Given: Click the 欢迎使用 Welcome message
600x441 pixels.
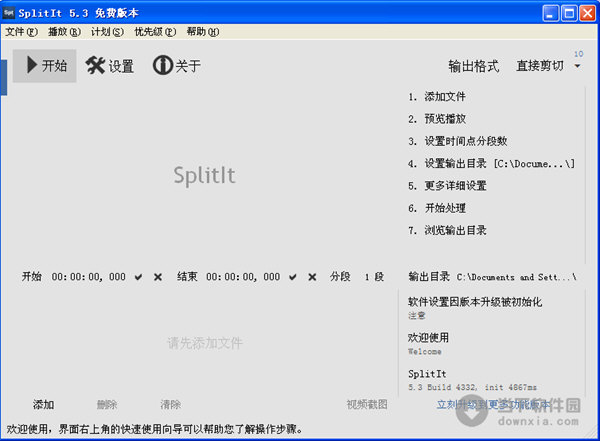Looking at the screenshot, I should (428, 343).
